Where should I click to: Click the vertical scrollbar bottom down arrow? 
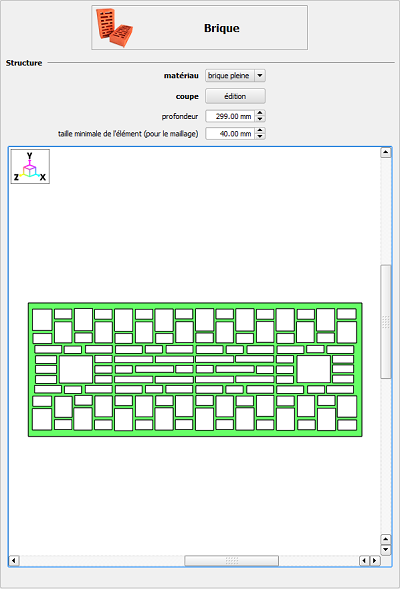[386, 550]
